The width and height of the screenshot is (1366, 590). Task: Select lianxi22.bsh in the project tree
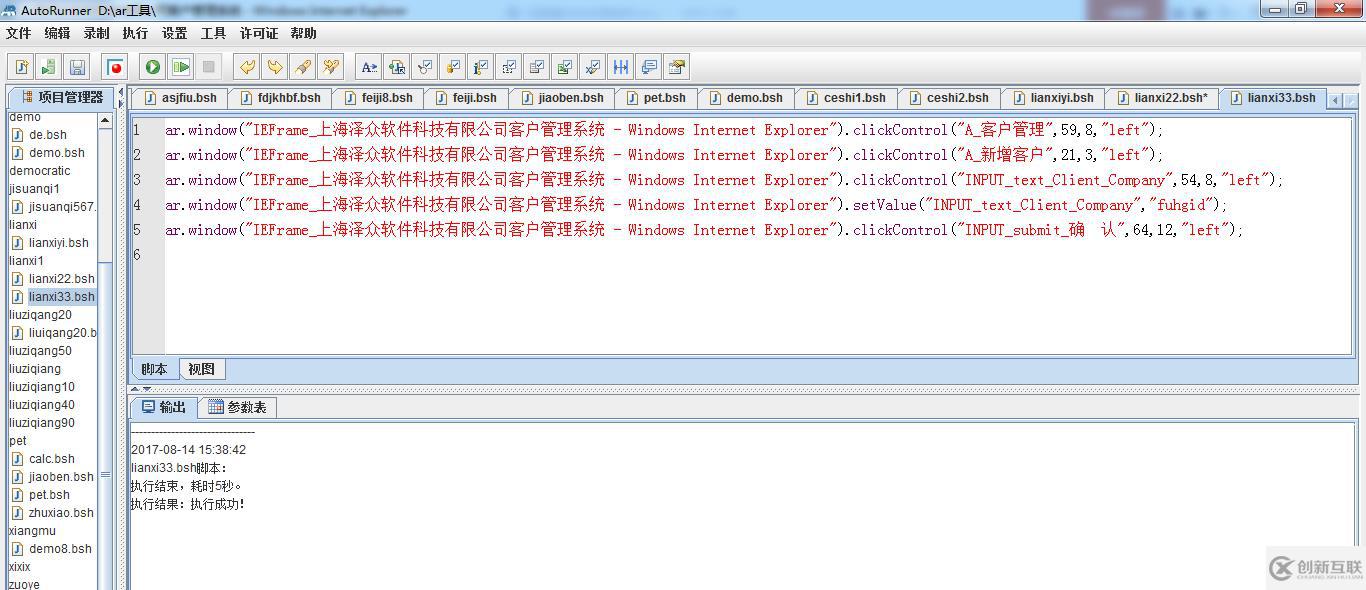(x=61, y=279)
